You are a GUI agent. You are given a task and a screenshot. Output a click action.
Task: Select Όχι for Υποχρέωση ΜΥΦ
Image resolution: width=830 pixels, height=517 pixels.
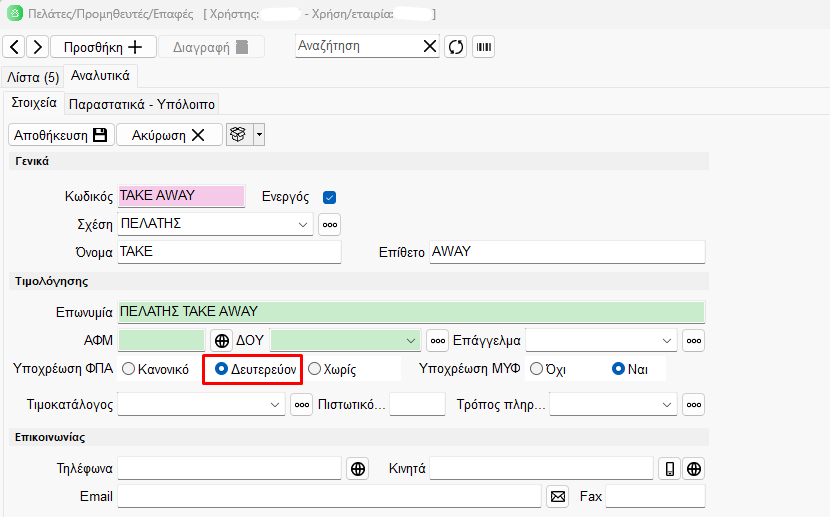[x=537, y=369]
